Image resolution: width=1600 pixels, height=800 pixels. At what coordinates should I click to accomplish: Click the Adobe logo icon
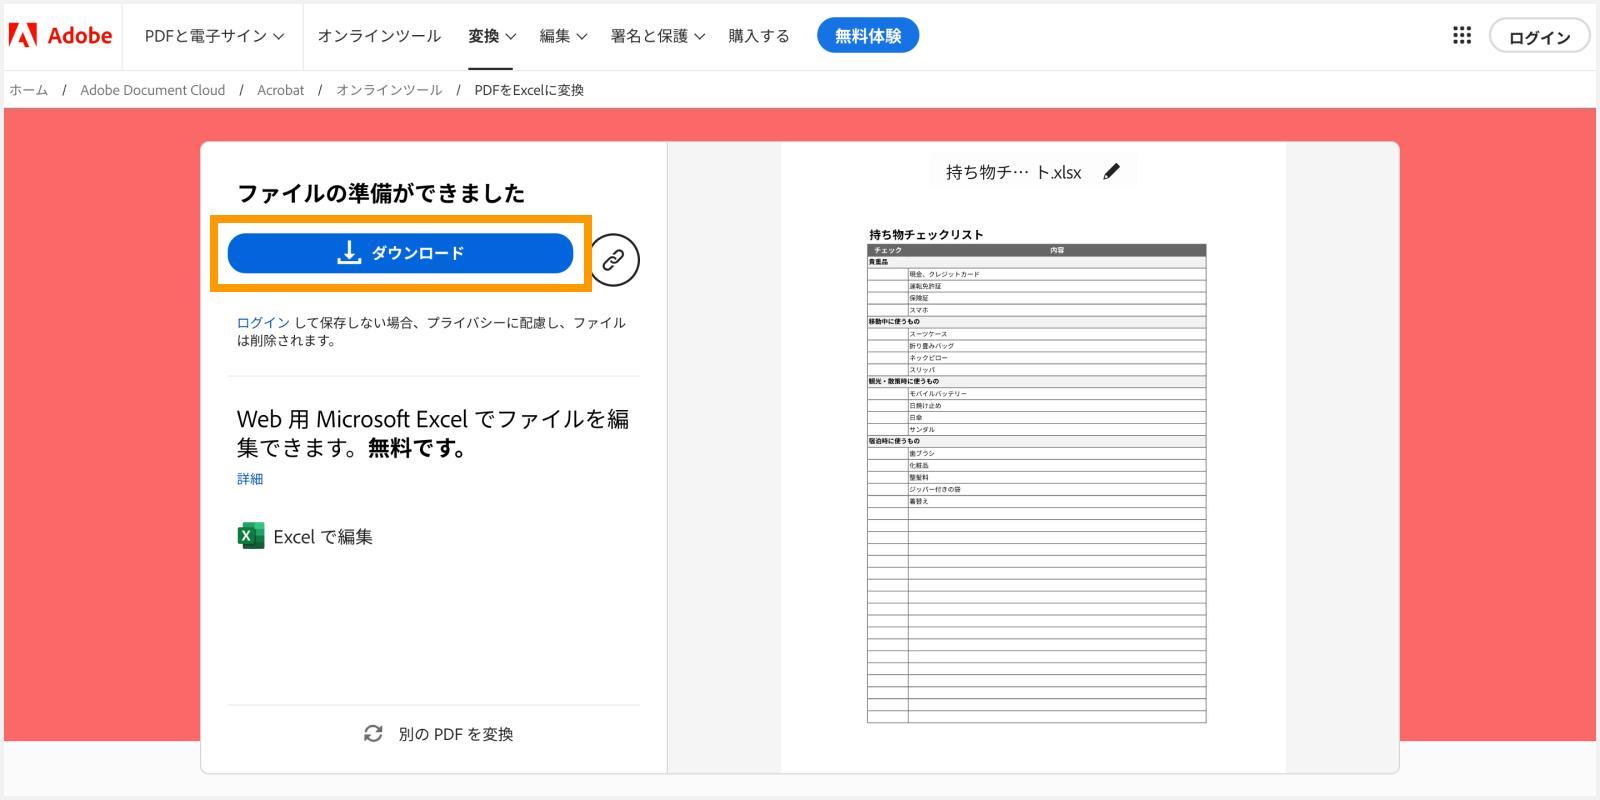click(22, 36)
